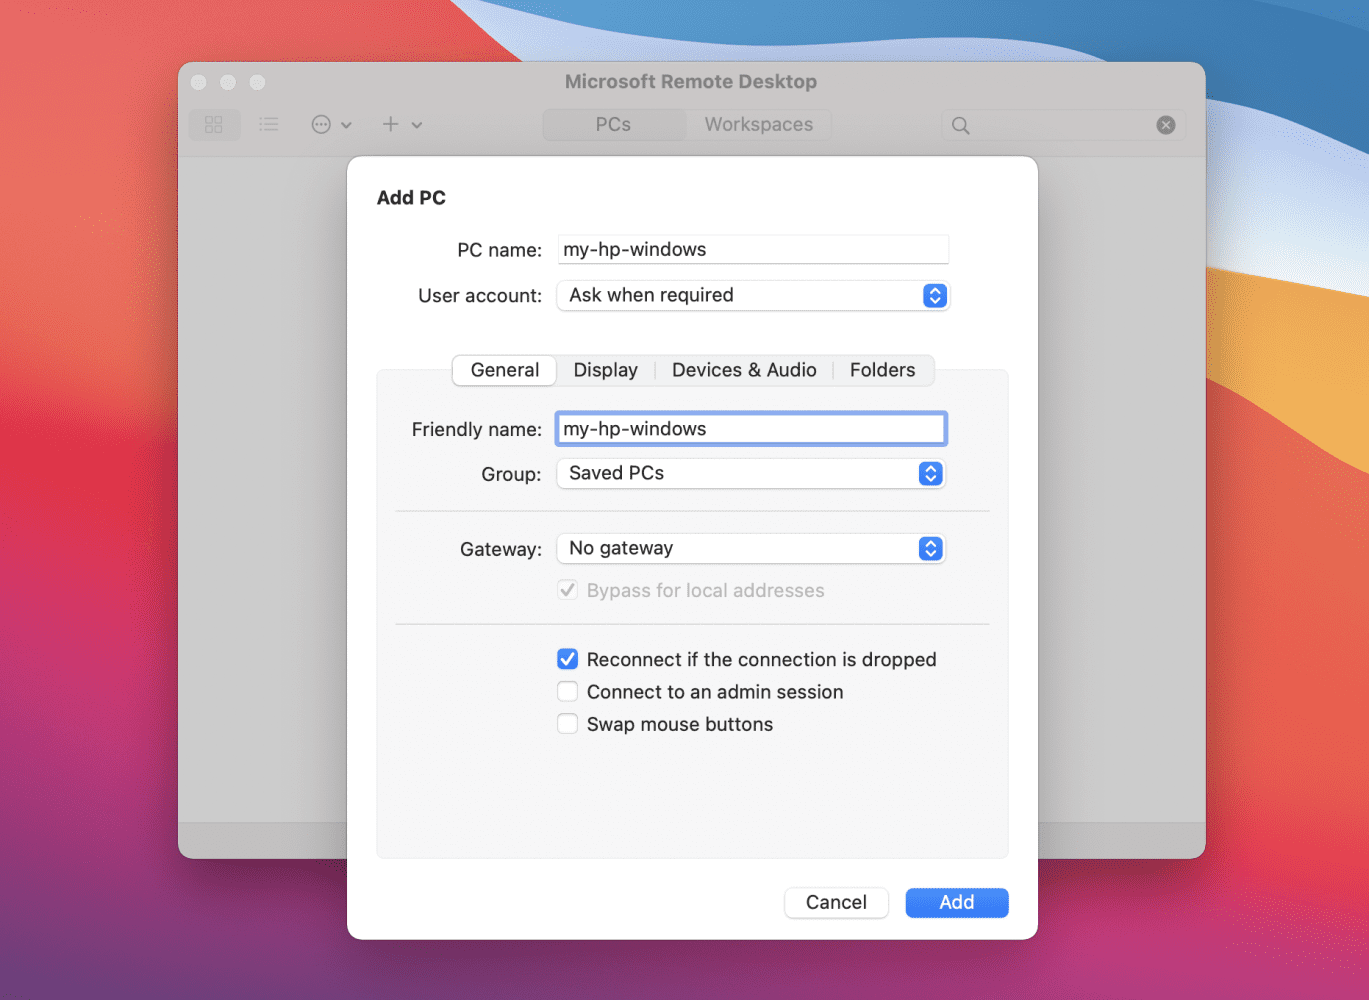Toggle Bypass for local addresses checkbox
1369x1000 pixels.
coord(568,590)
